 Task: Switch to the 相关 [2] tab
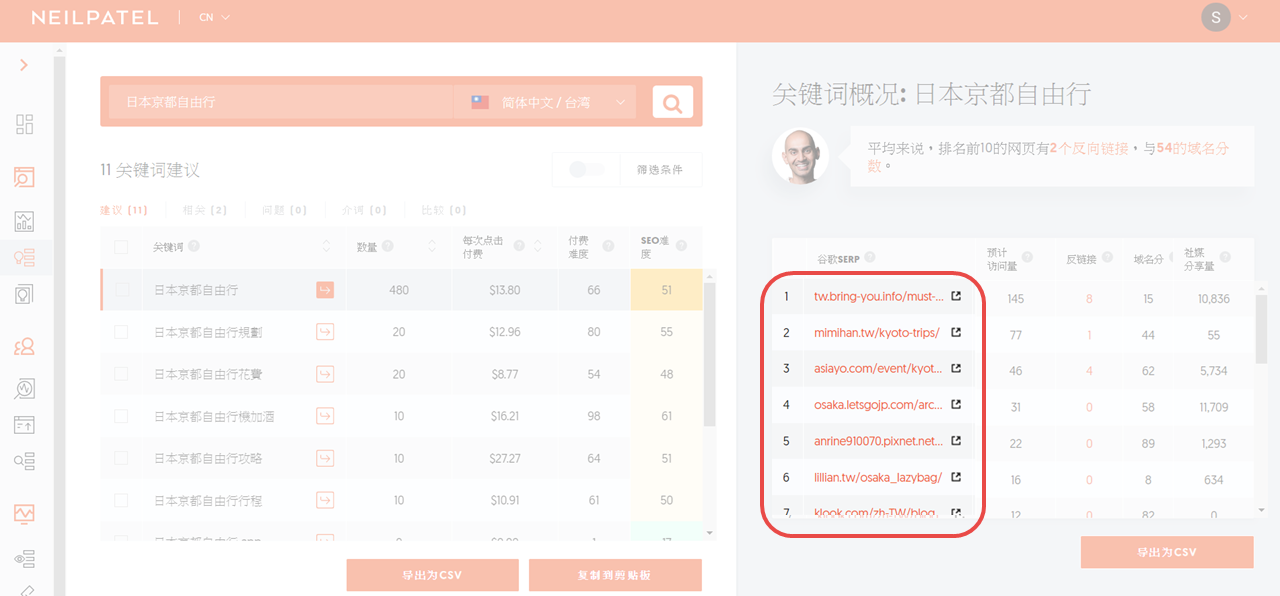click(x=204, y=210)
